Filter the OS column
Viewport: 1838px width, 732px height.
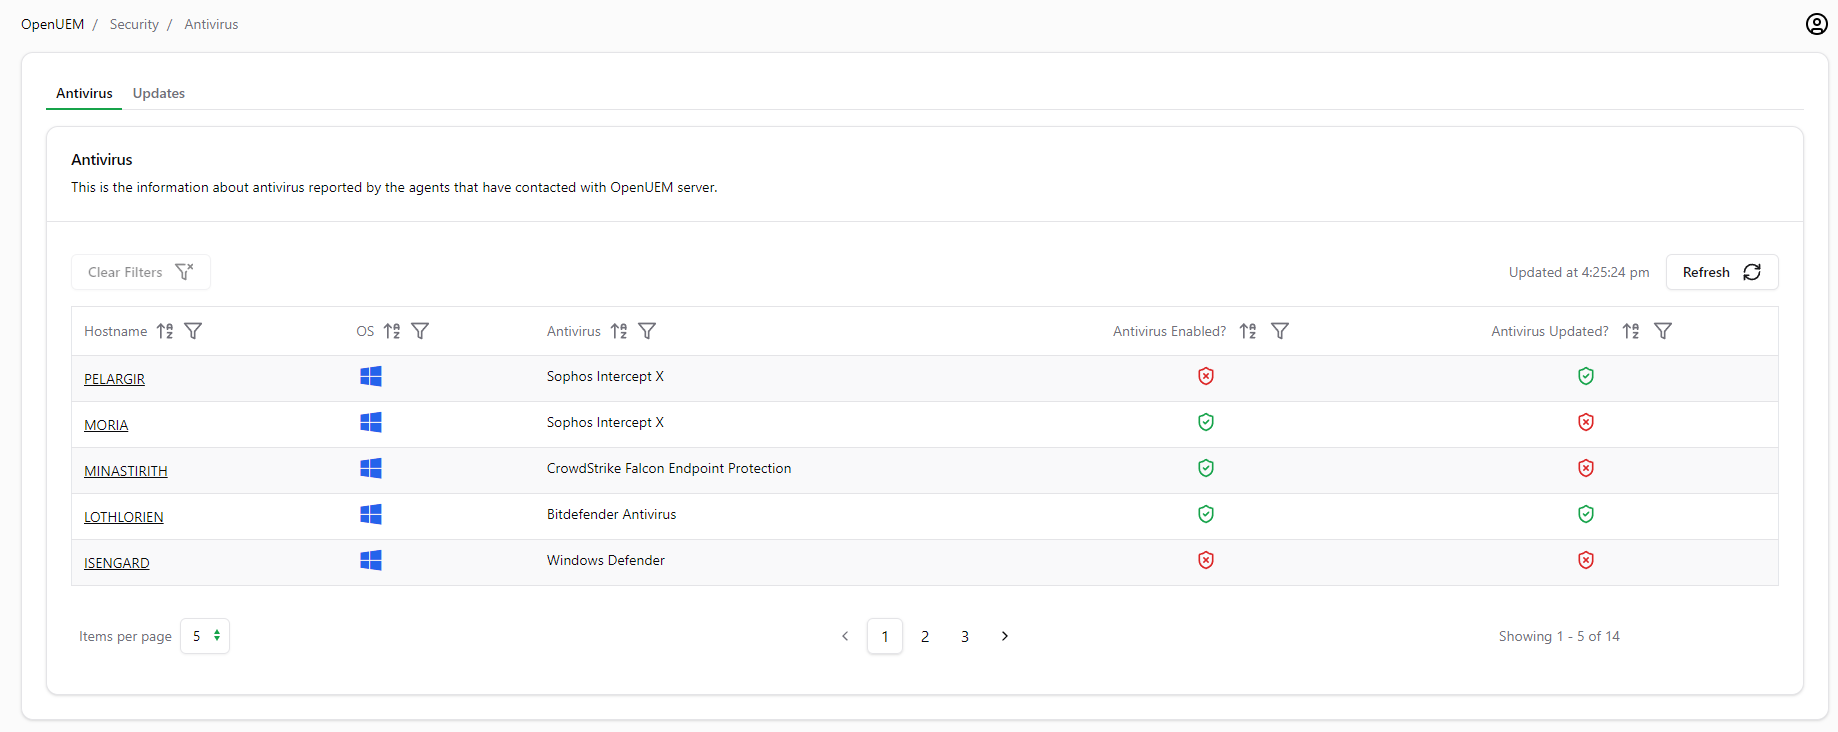(x=420, y=331)
